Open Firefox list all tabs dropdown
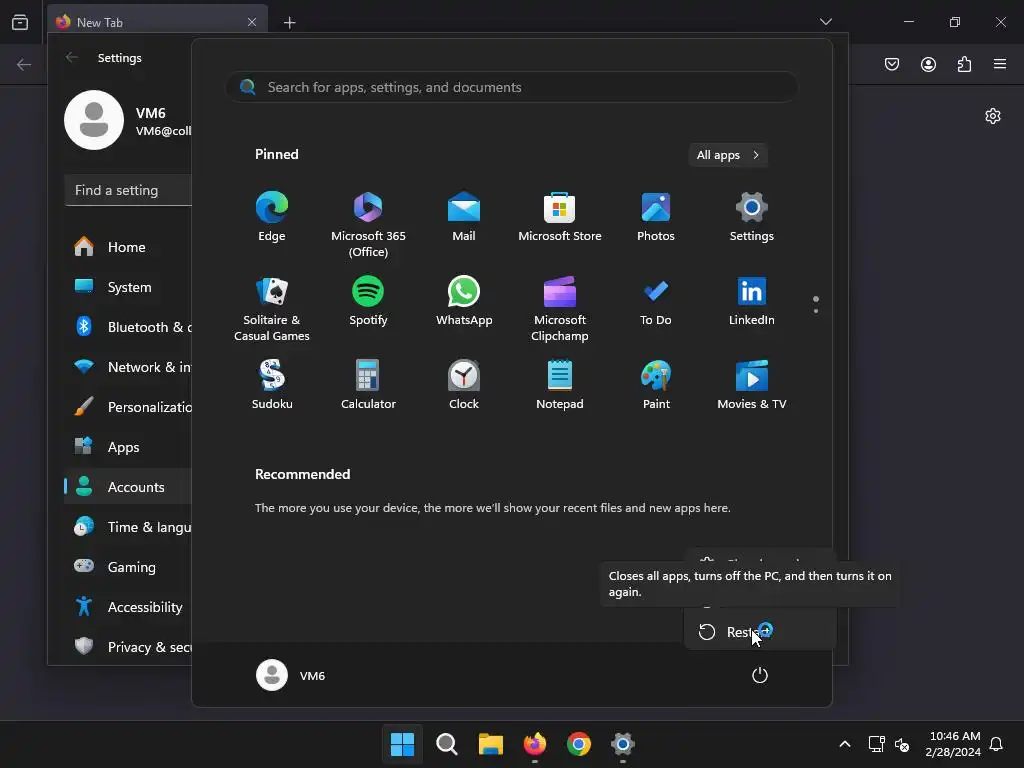Image resolution: width=1024 pixels, height=768 pixels. point(826,22)
